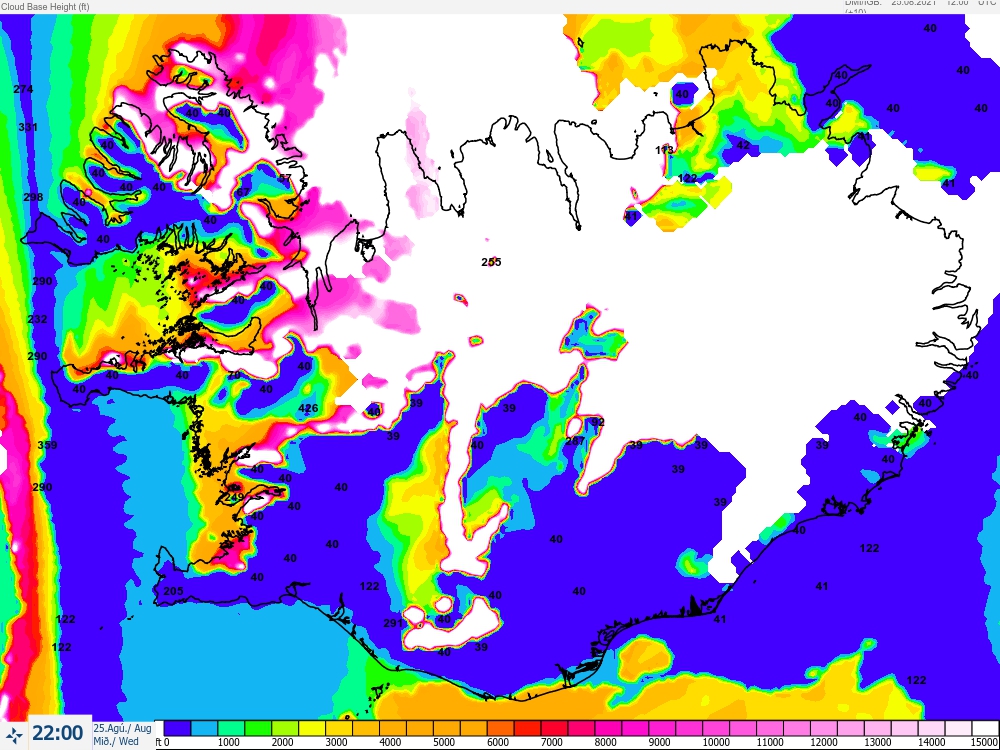
Task: Click the 274 cloud base value on the map
Action: point(23,89)
